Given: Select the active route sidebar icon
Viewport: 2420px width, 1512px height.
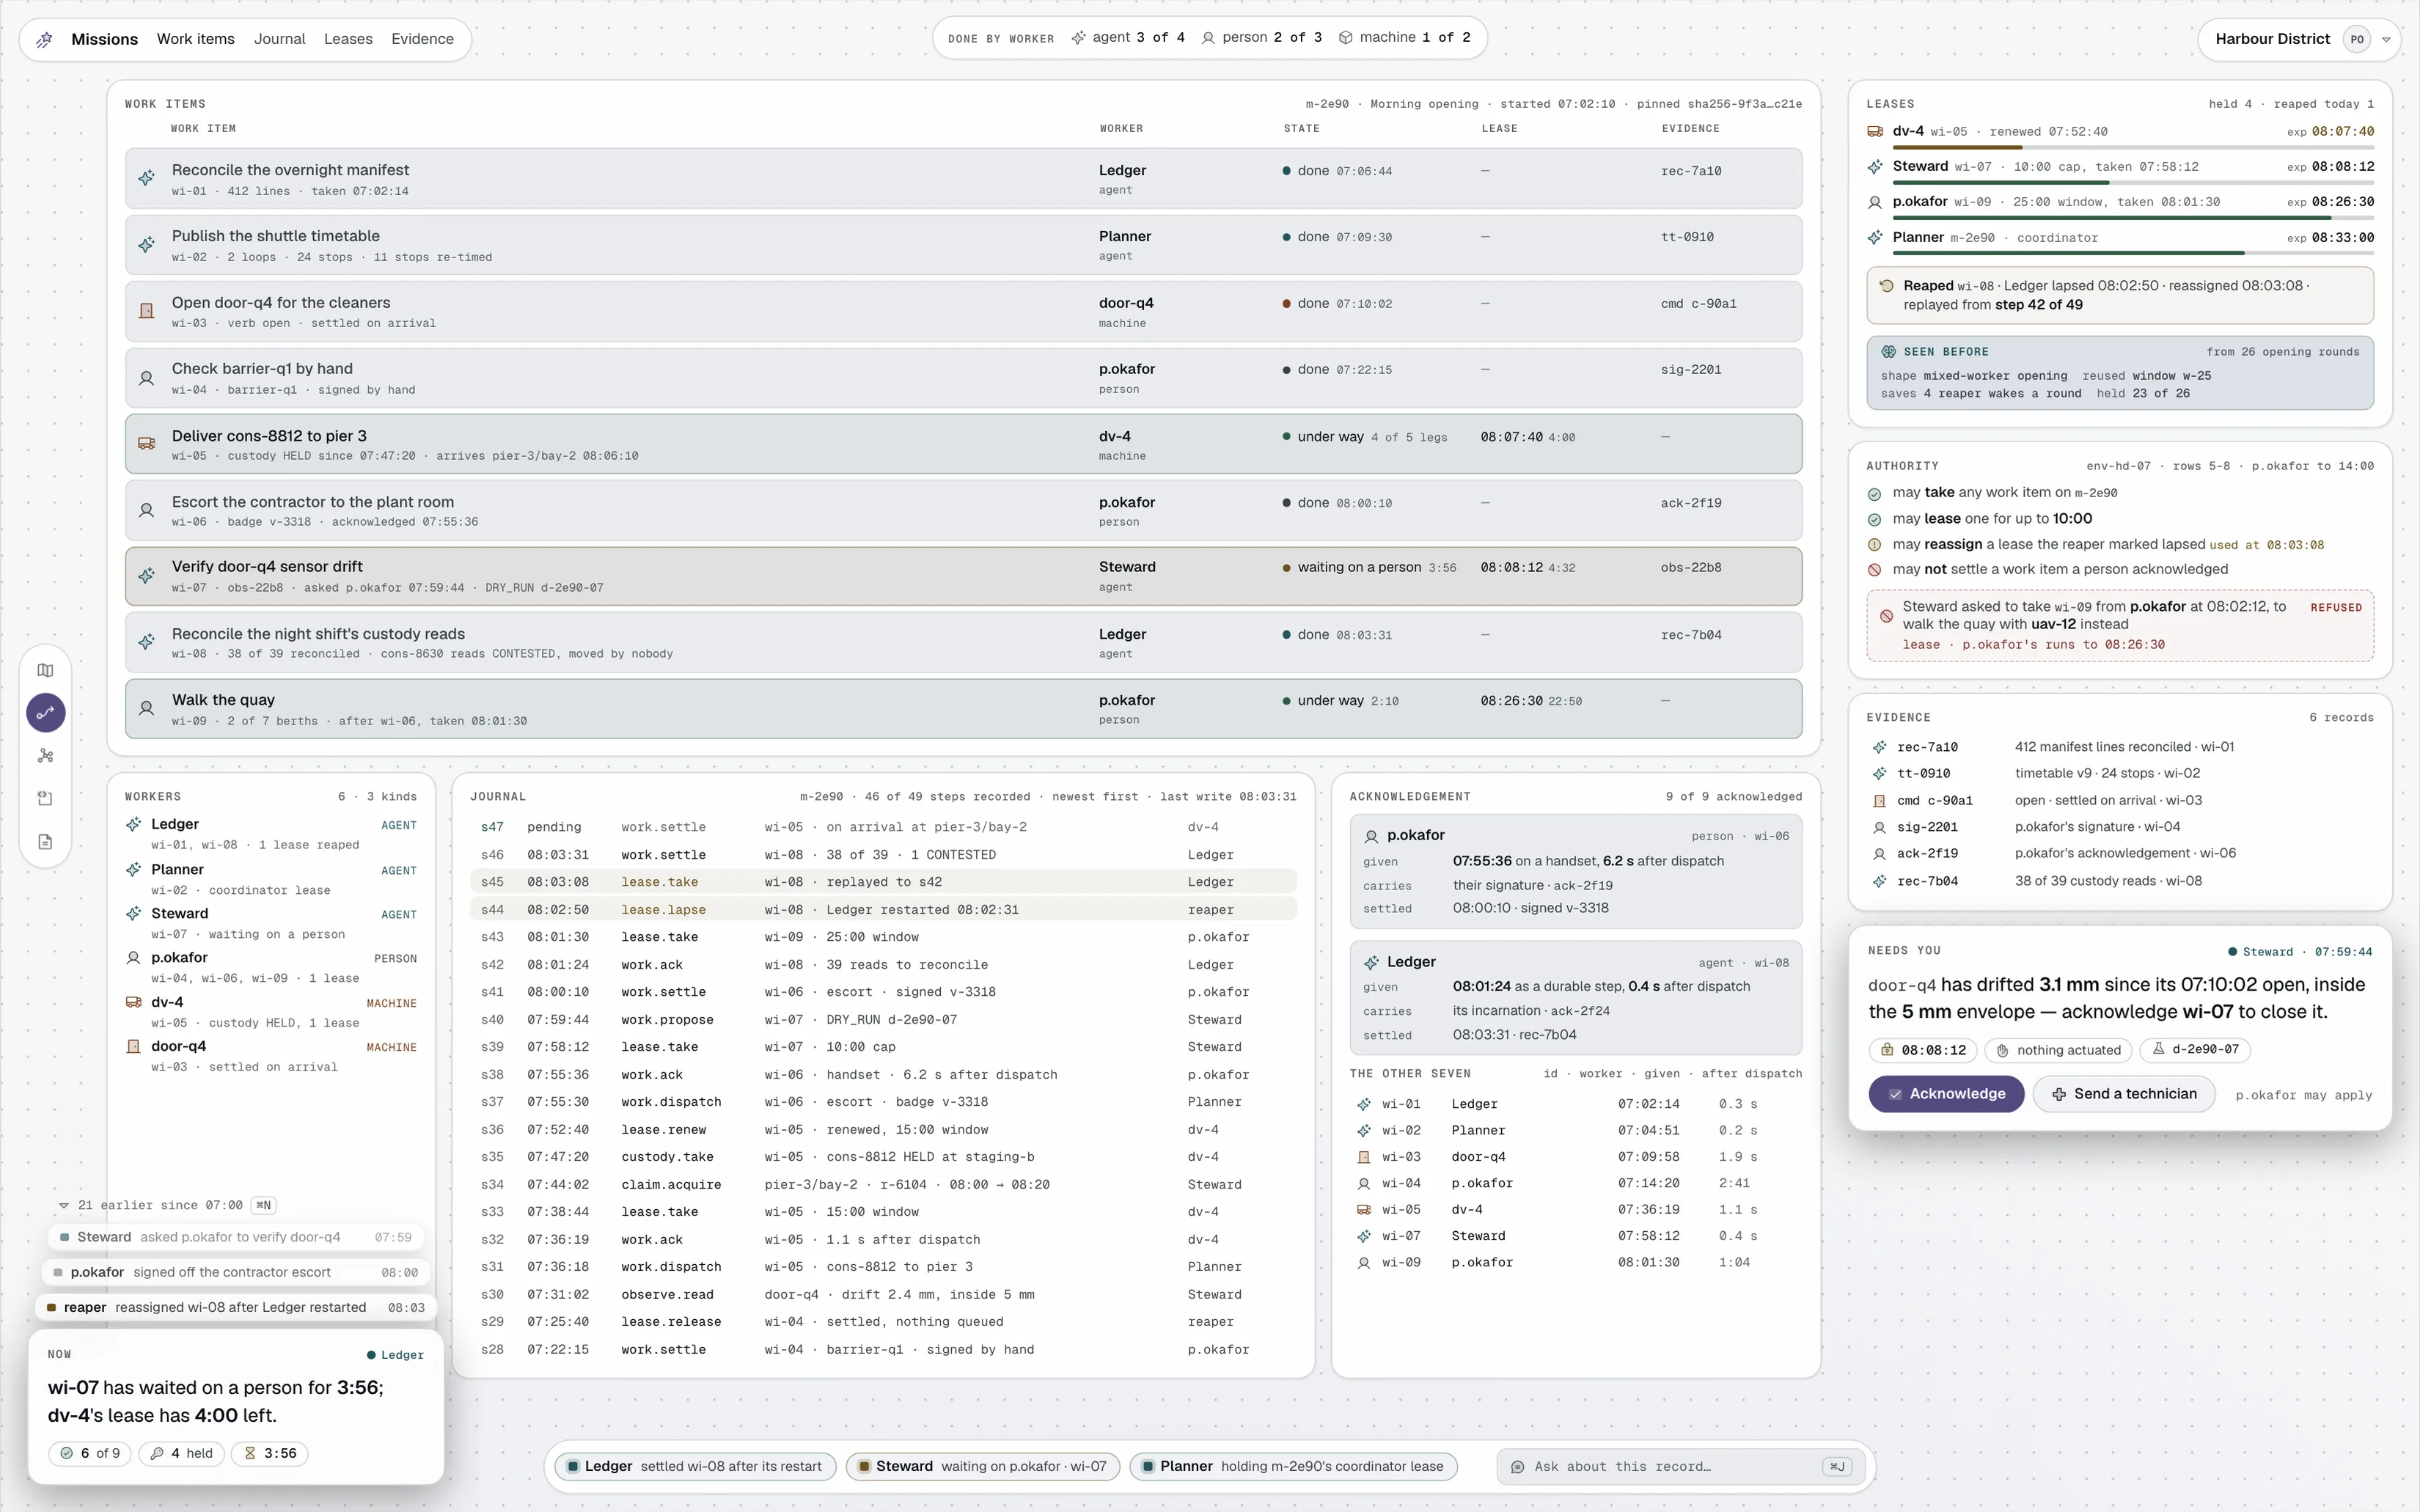Looking at the screenshot, I should (45, 713).
